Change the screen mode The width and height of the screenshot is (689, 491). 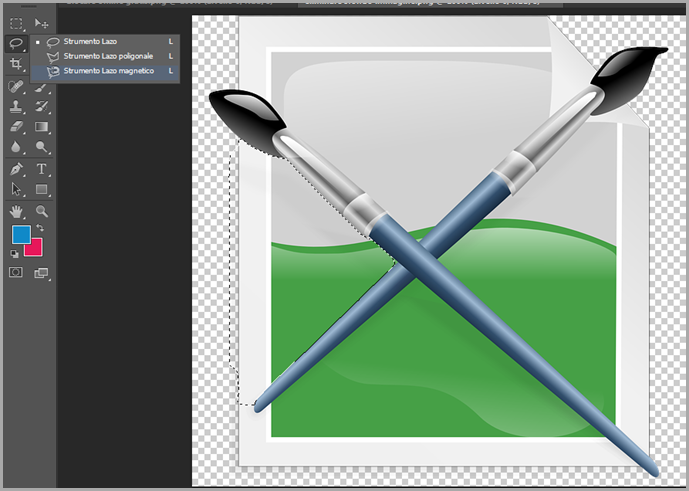pos(41,273)
